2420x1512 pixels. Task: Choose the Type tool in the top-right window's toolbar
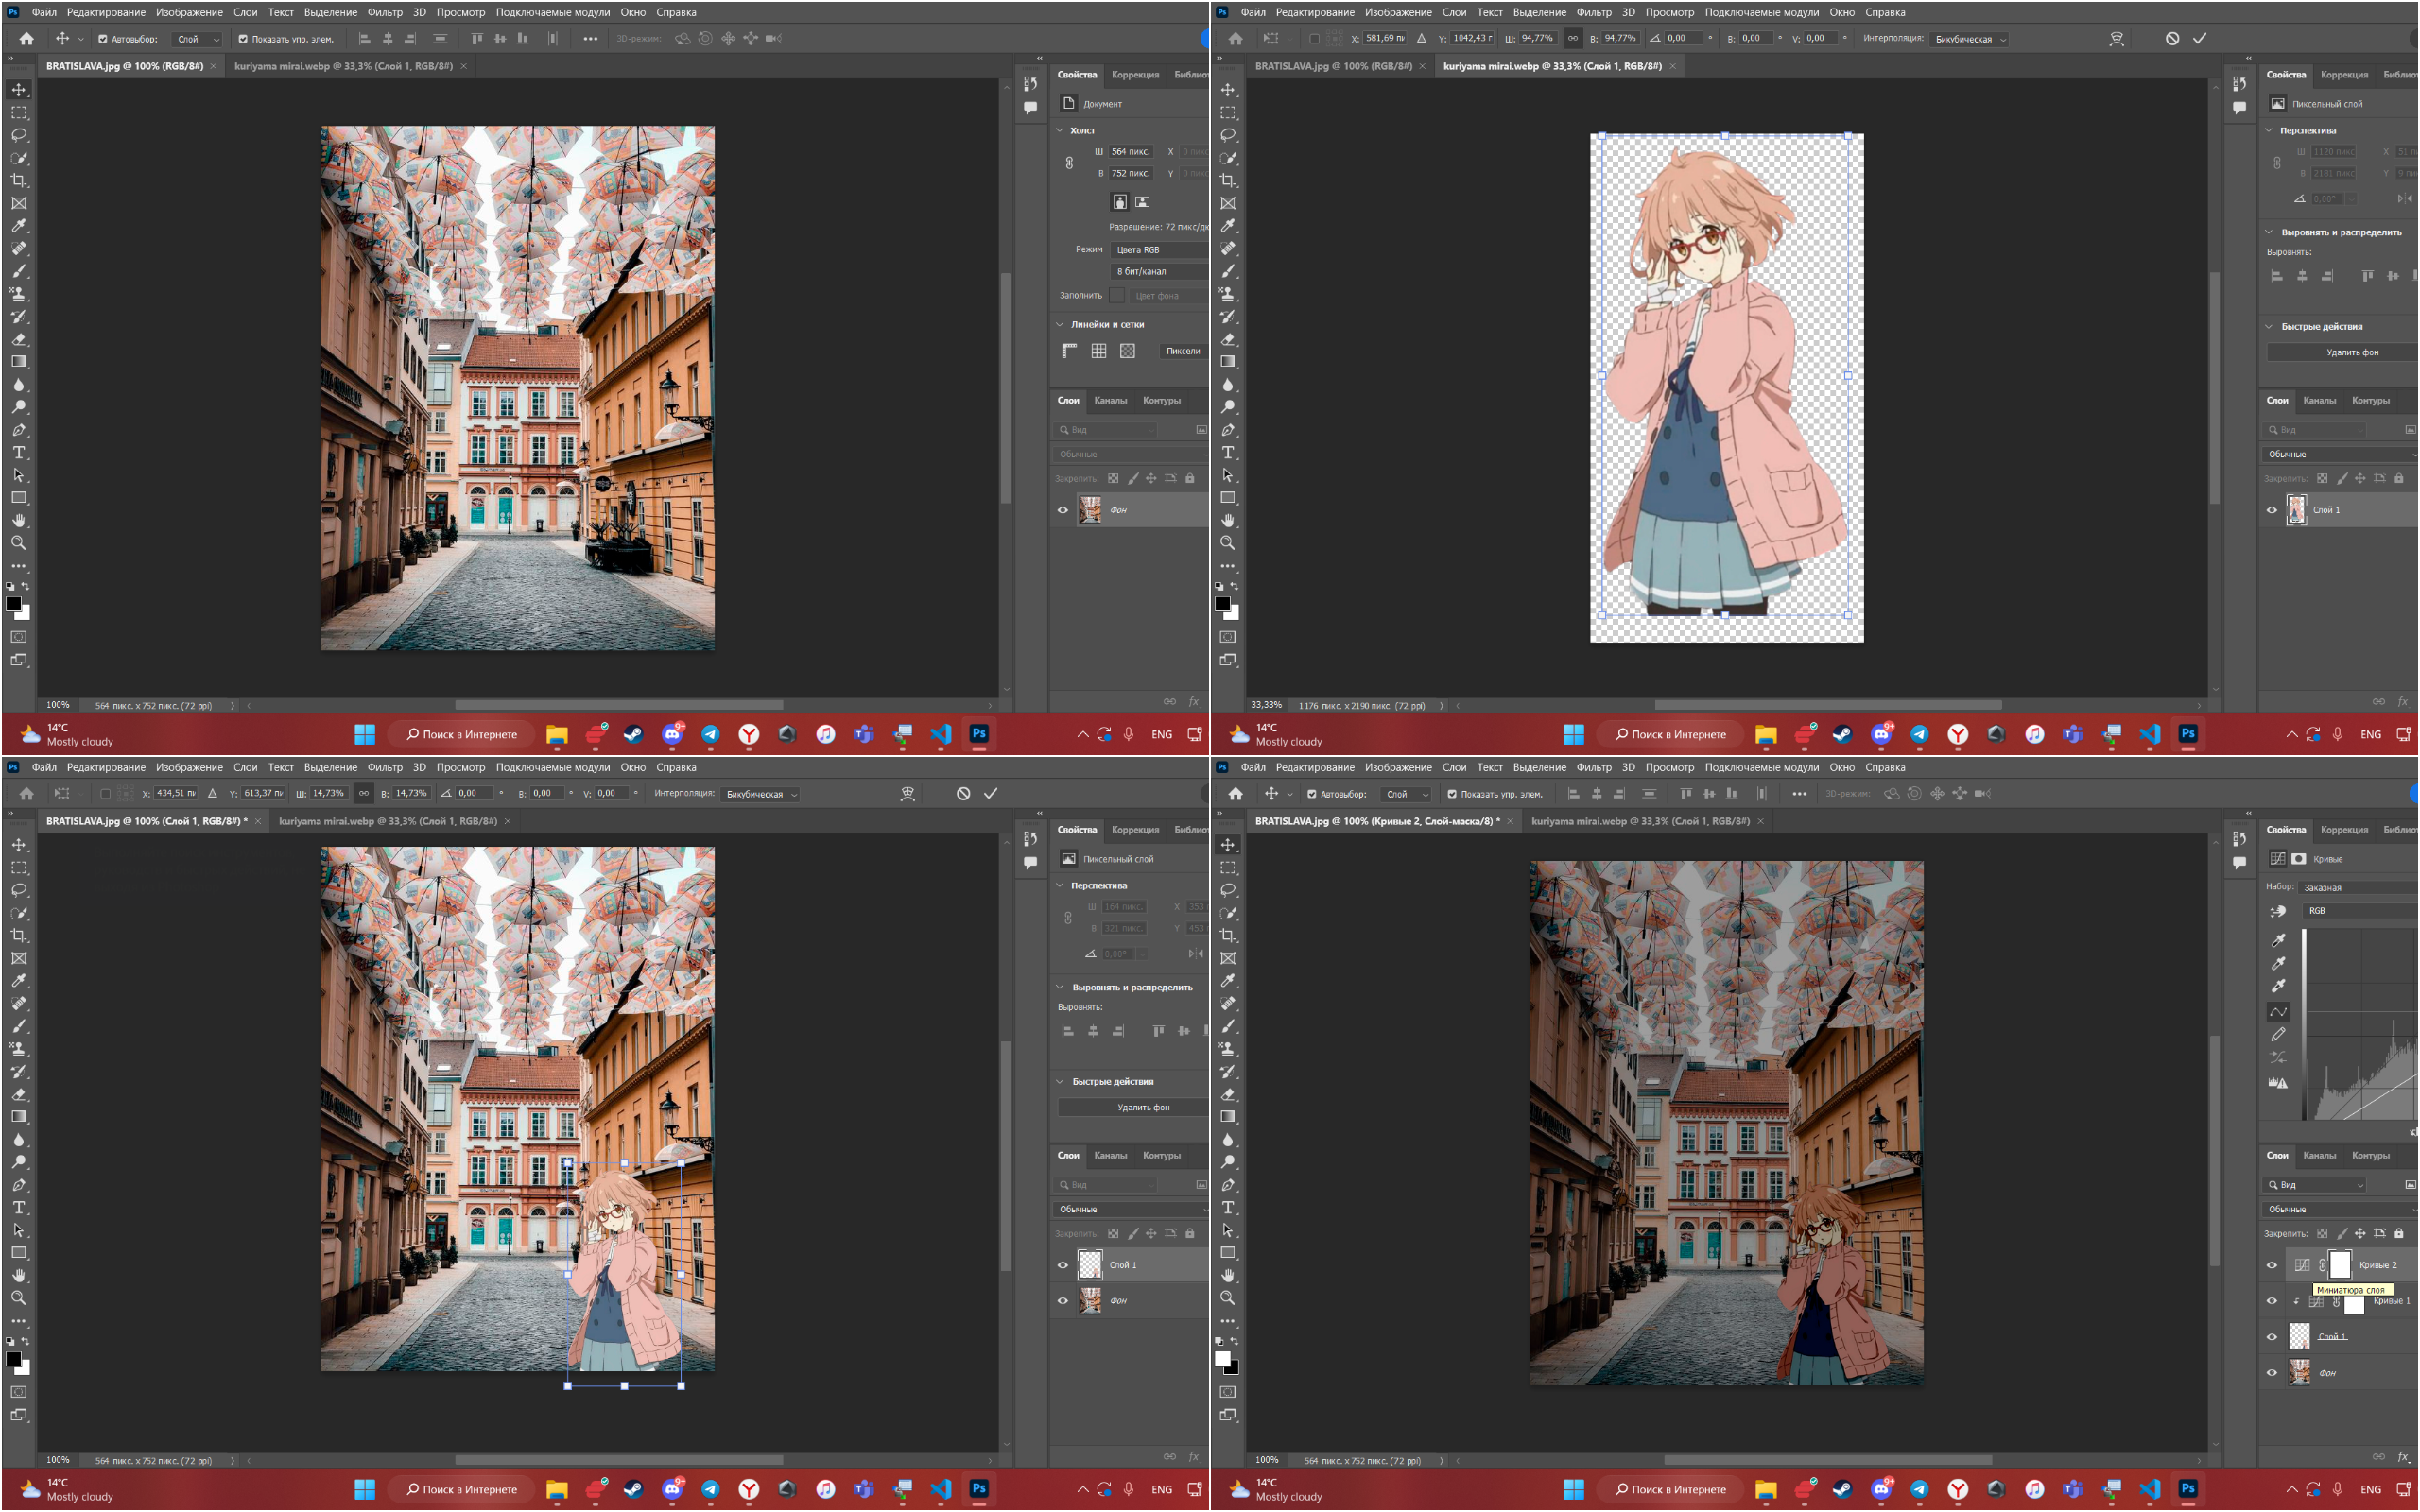[1227, 453]
